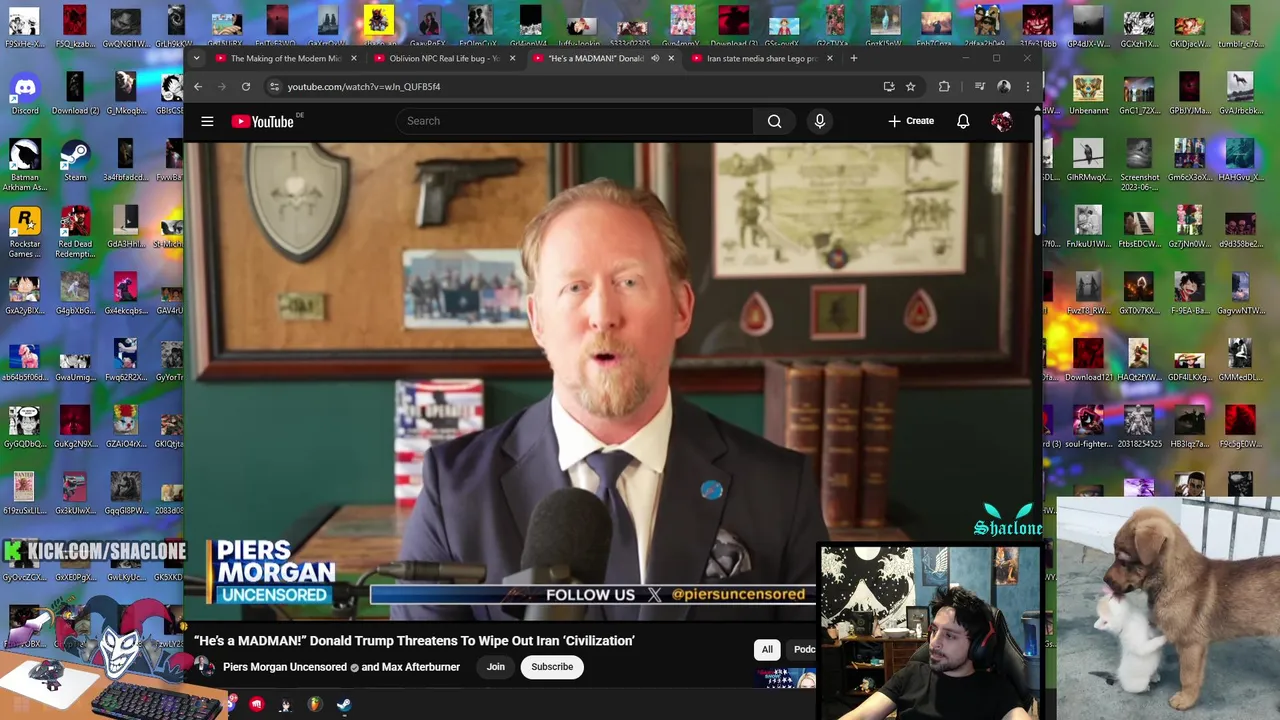Open the Chrome profile avatar
The height and width of the screenshot is (720, 1280).
1004,87
